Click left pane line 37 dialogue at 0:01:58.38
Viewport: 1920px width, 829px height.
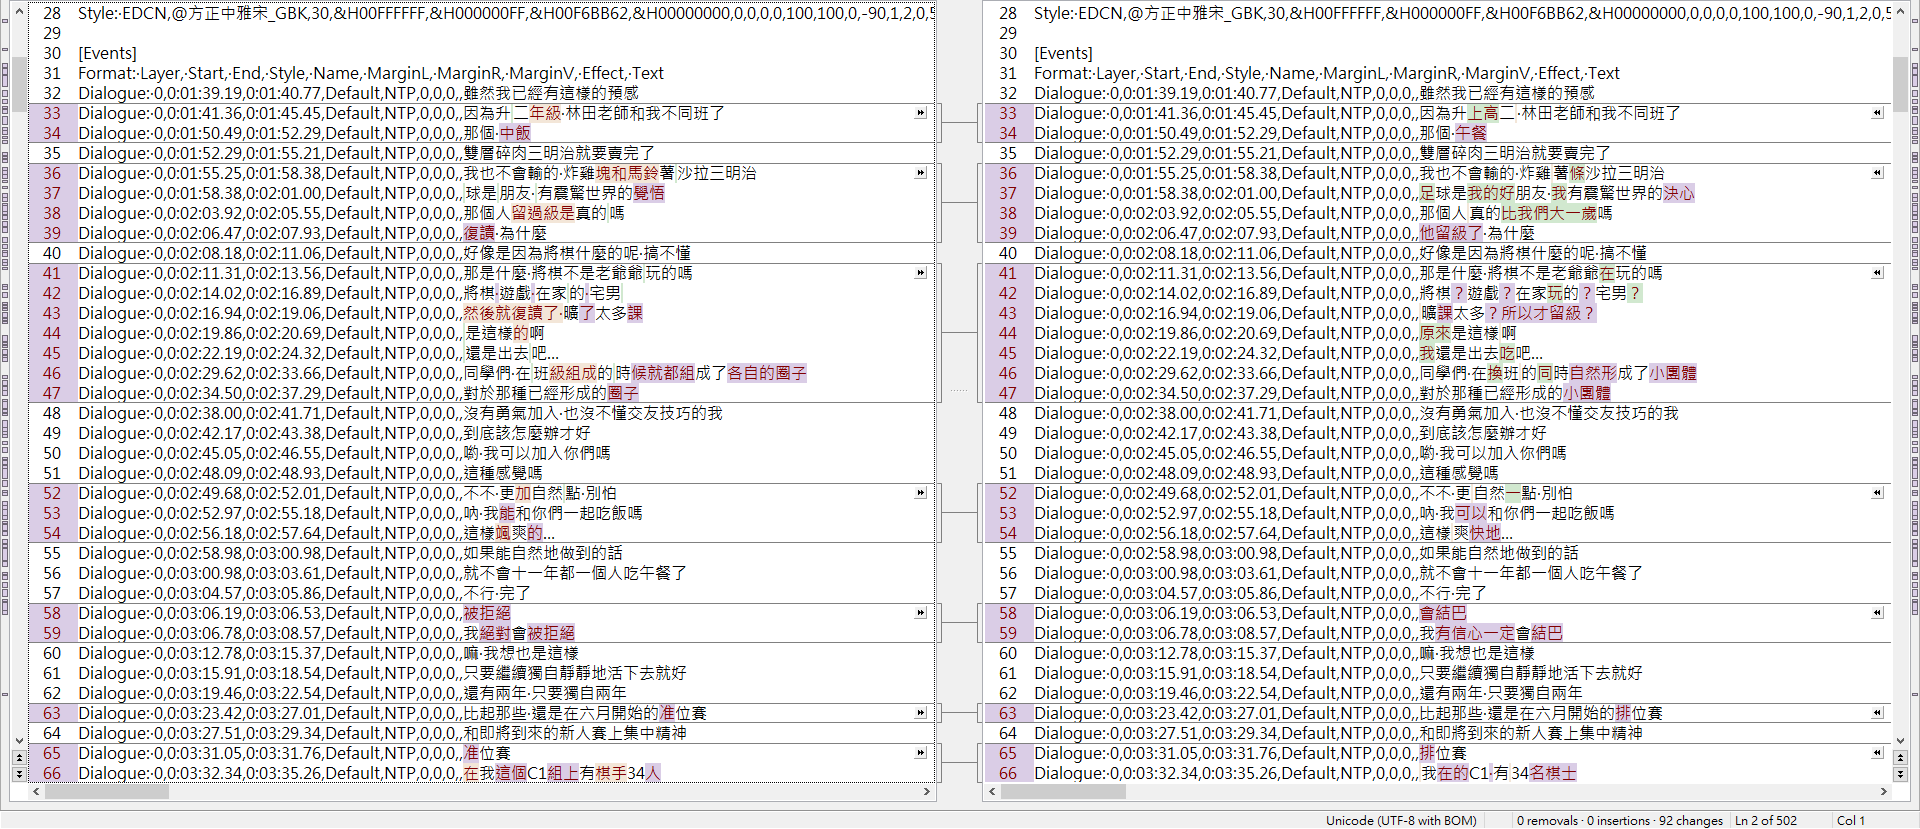coord(371,193)
